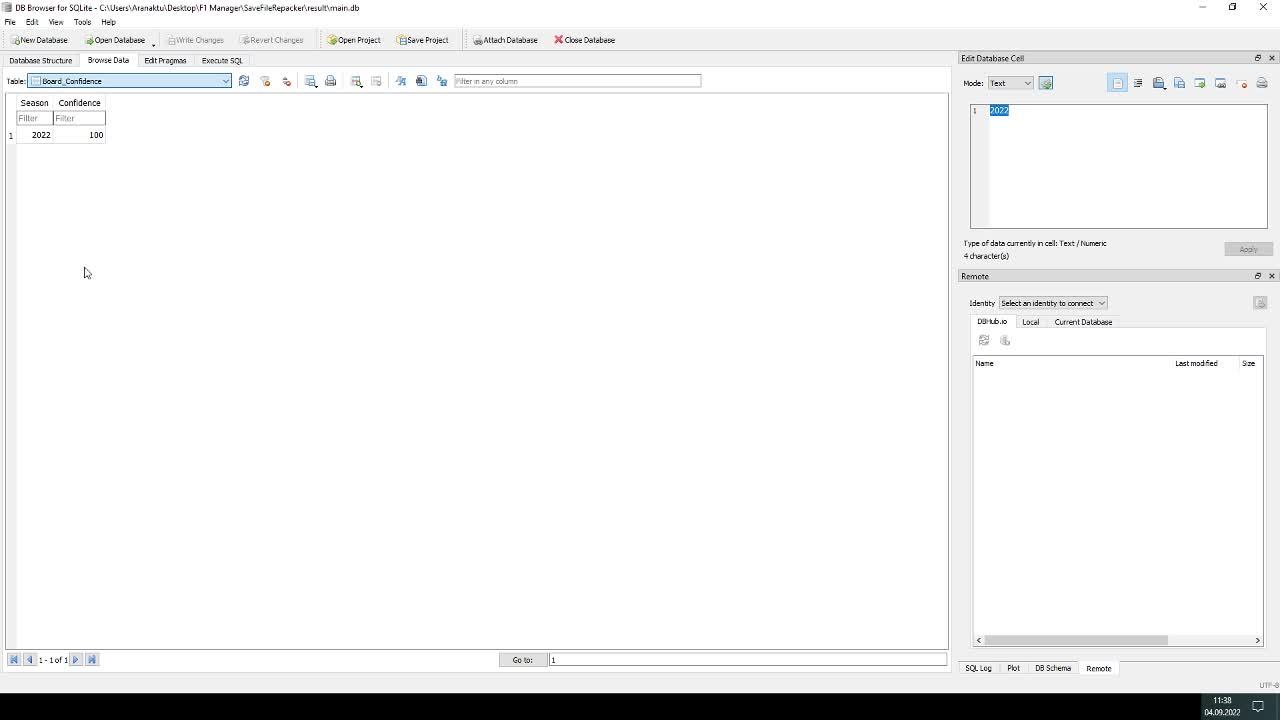The height and width of the screenshot is (720, 1280).
Task: Print the currently browsed table
Action: (x=331, y=81)
